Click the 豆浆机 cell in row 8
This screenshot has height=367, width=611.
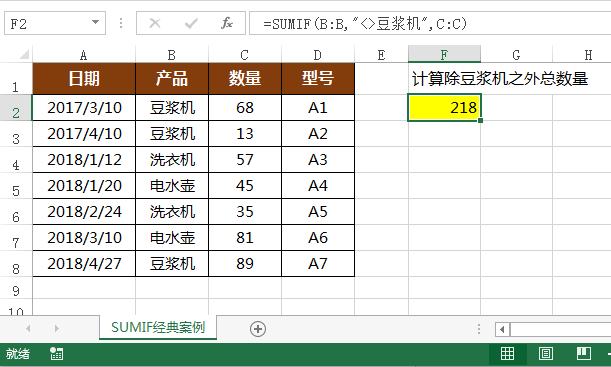click(x=172, y=264)
